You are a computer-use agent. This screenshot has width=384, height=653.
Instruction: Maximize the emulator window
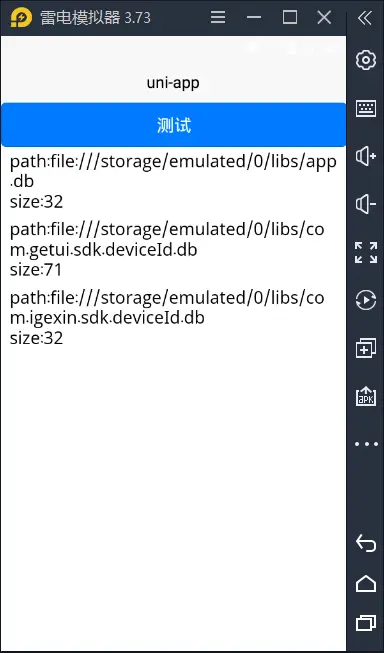(x=290, y=17)
